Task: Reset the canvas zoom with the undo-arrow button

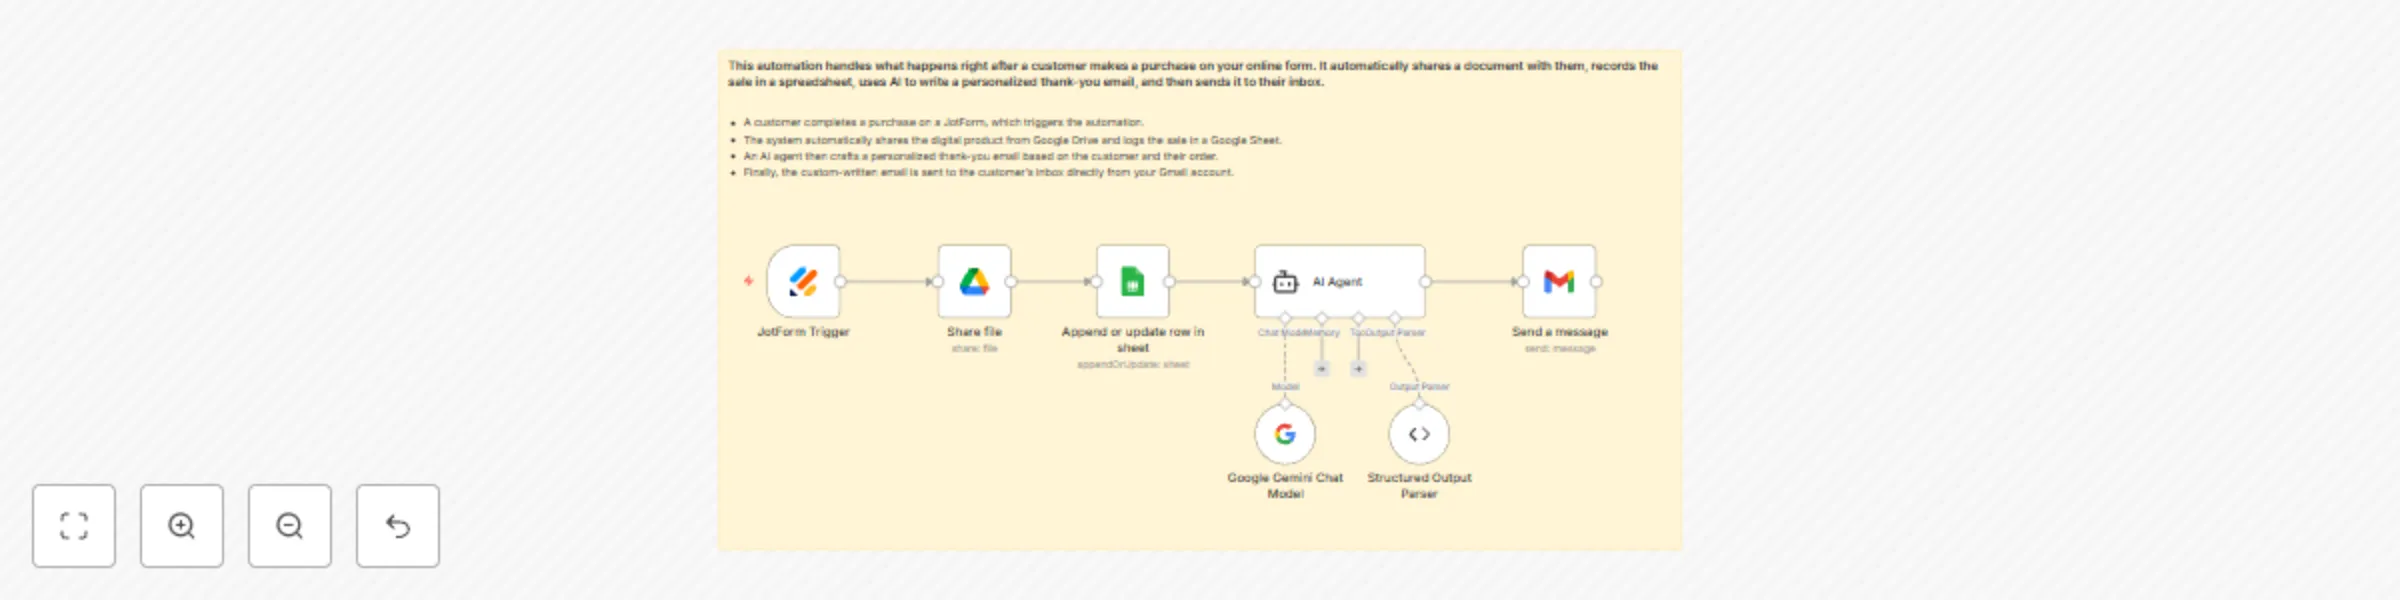Action: click(x=398, y=526)
